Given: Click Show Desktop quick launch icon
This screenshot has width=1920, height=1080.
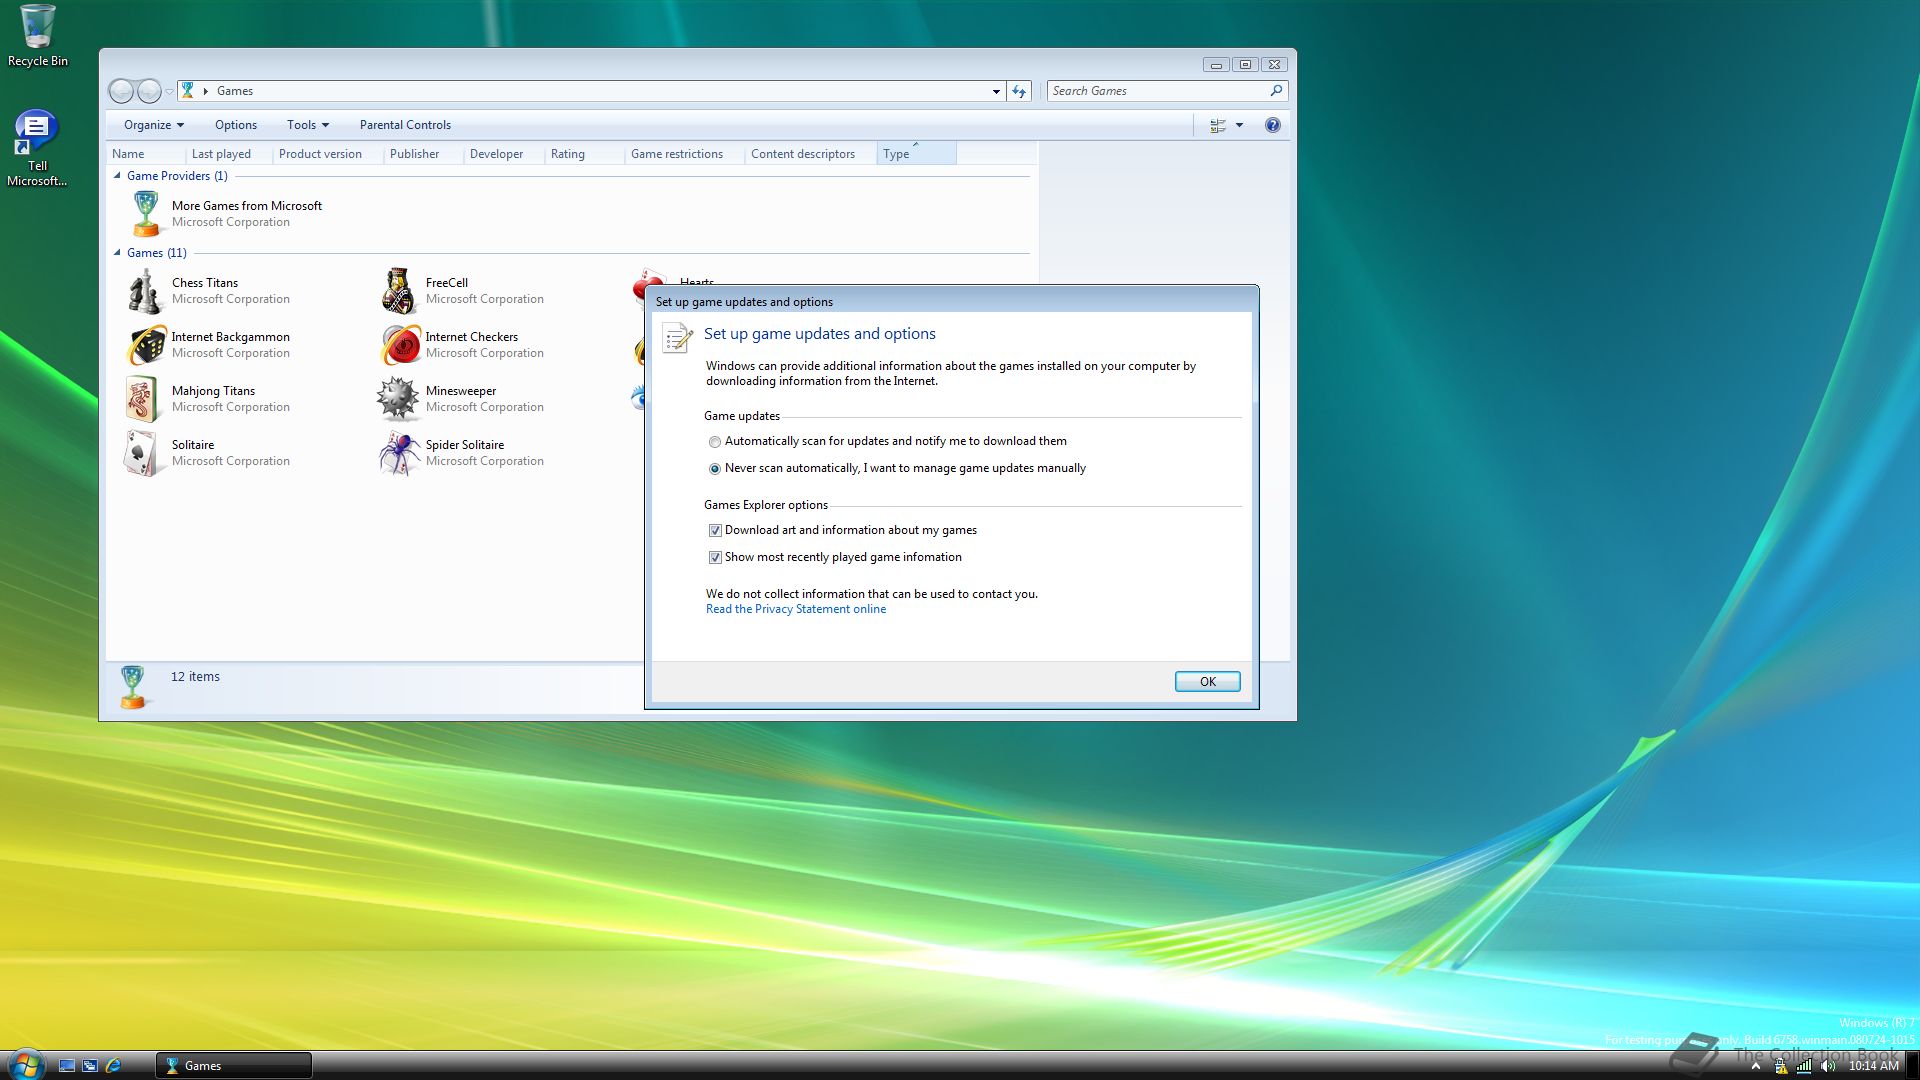Looking at the screenshot, I should [67, 1066].
